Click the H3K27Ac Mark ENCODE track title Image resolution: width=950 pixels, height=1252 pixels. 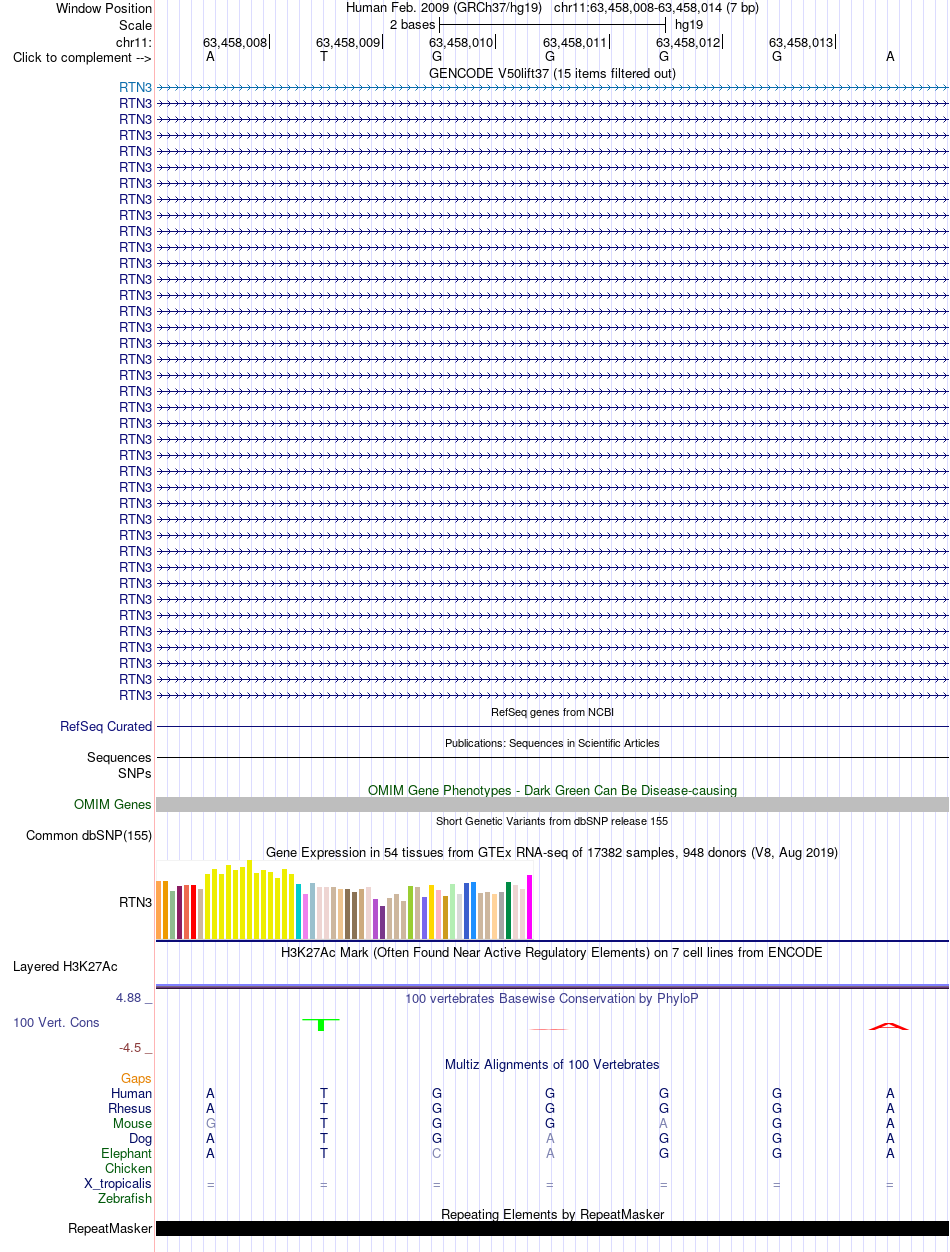coord(552,952)
